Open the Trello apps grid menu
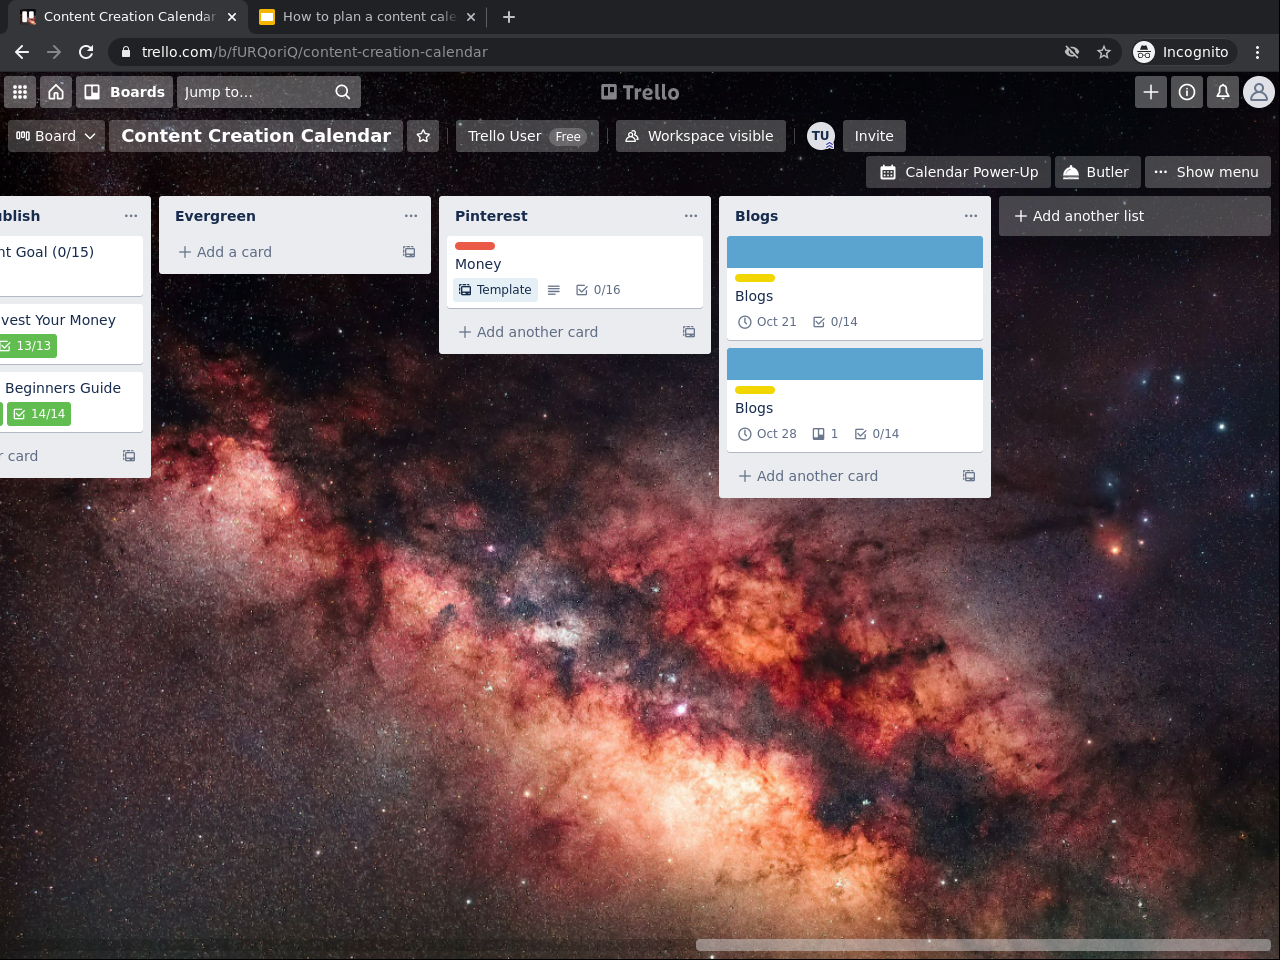Screen dimensions: 1280x960 (20, 92)
